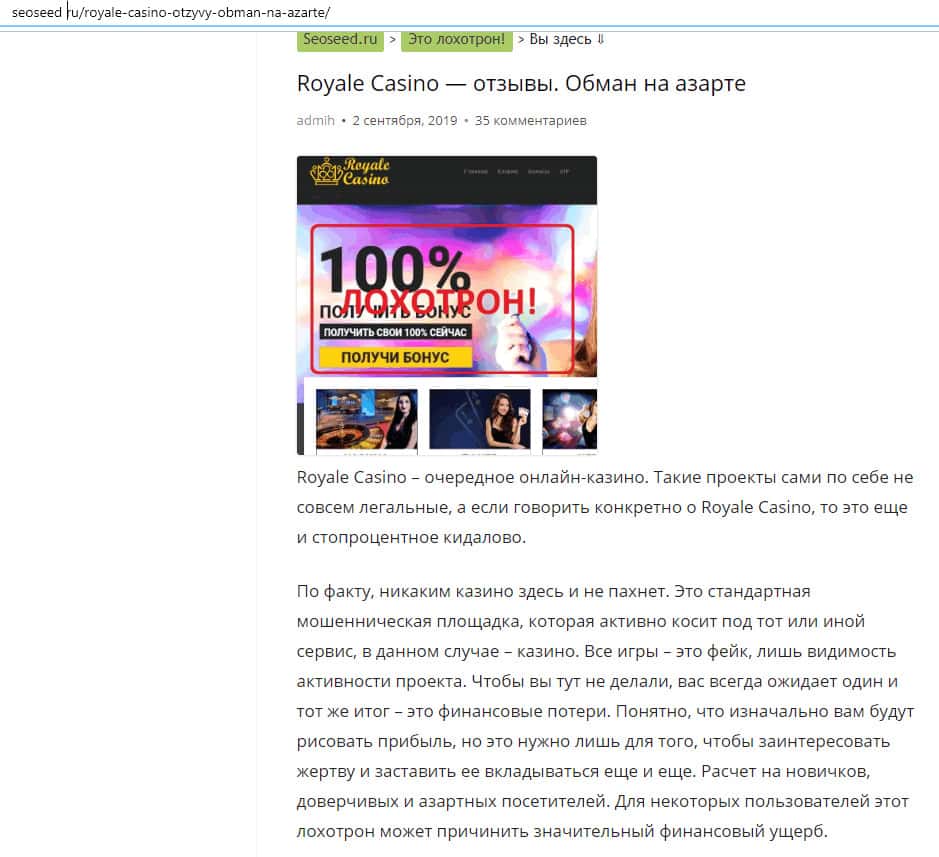
Task: Click the 'ПОЛУЧИТЬ СВОИ 100% СЕЙЧАС' banner
Action: coord(395,332)
